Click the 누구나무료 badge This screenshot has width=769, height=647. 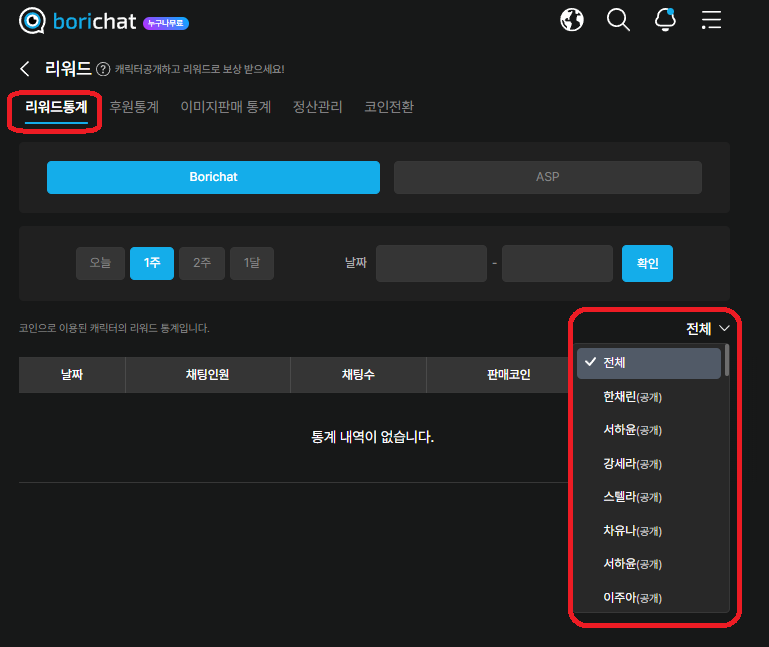coord(165,23)
